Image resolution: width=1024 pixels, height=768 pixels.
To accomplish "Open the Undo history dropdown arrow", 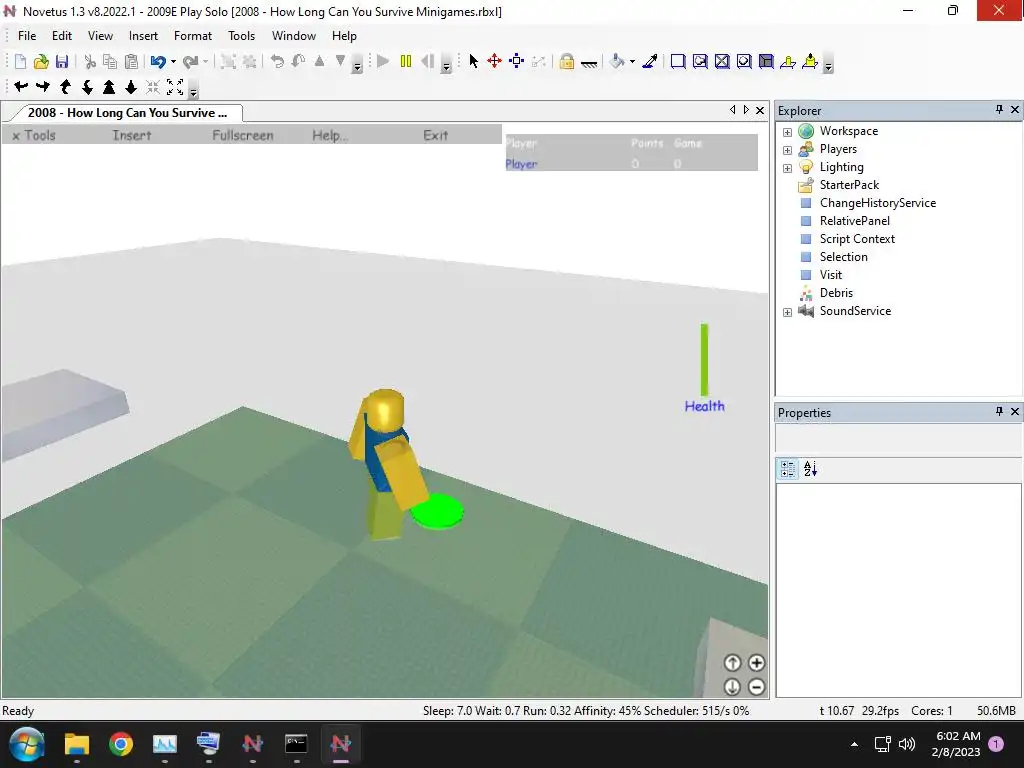I will 173,61.
